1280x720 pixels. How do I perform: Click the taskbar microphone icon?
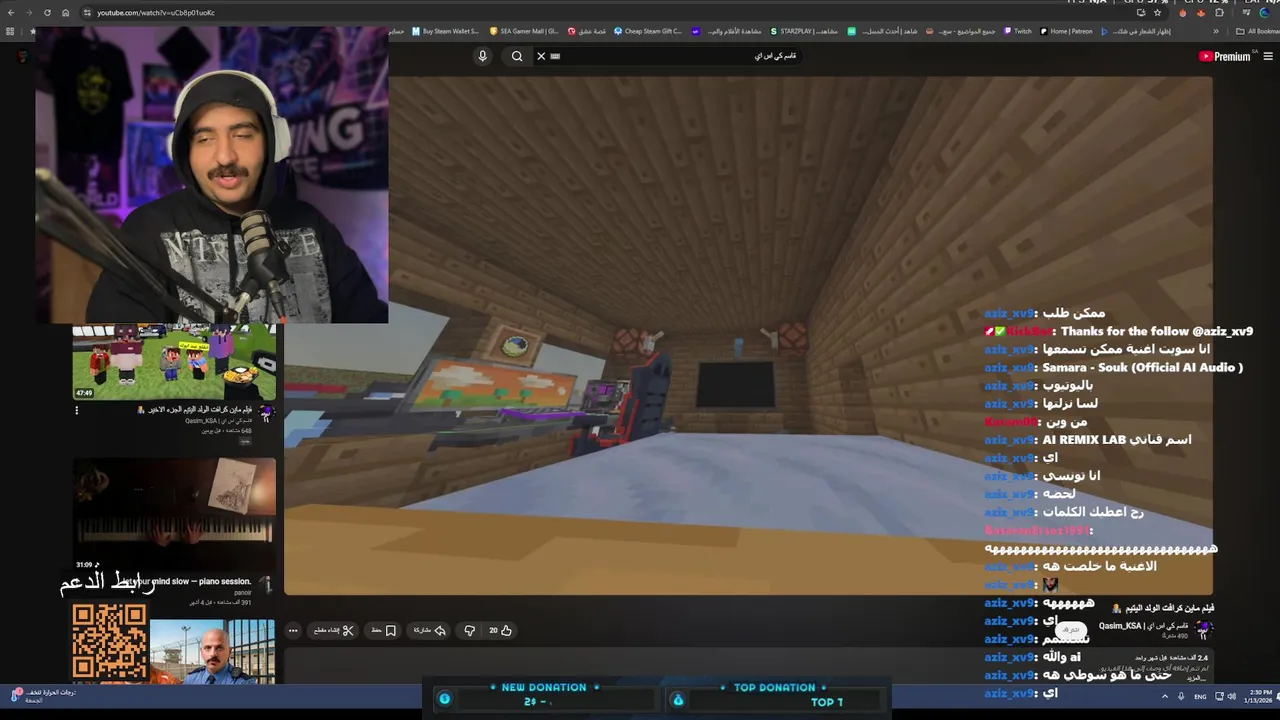pos(1181,696)
